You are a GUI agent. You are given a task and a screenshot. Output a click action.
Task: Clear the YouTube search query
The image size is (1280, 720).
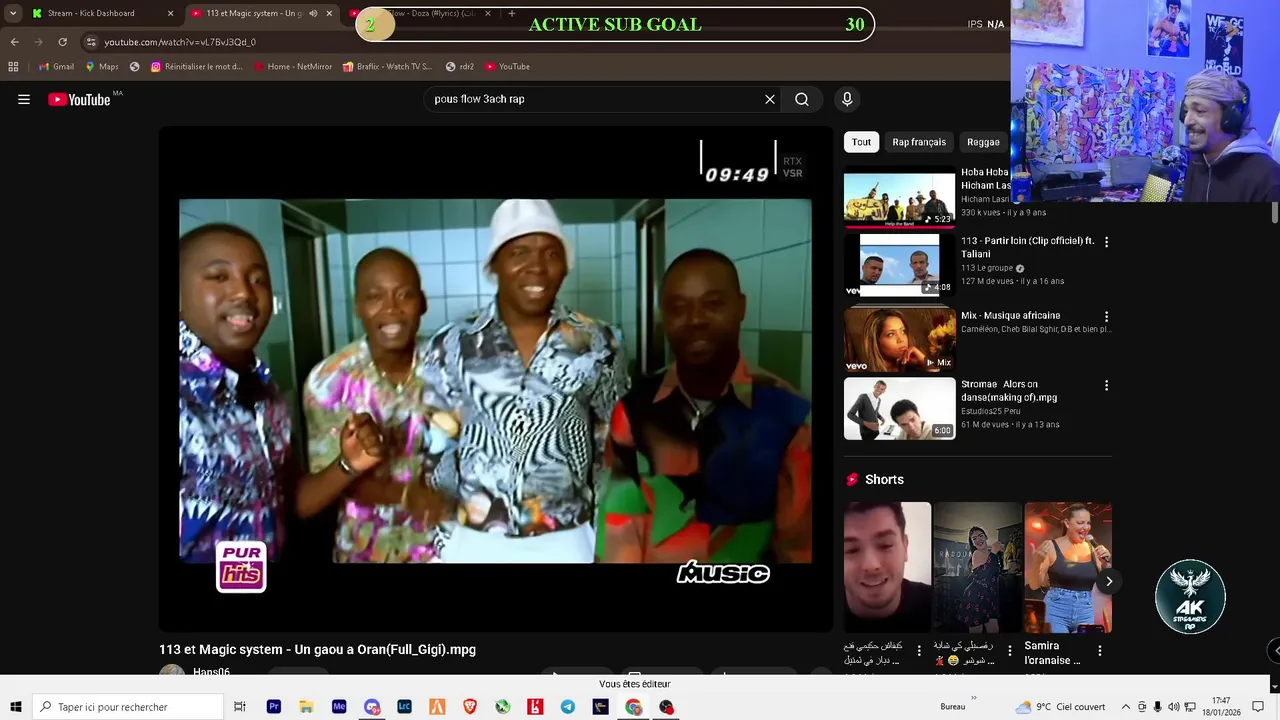tap(770, 99)
